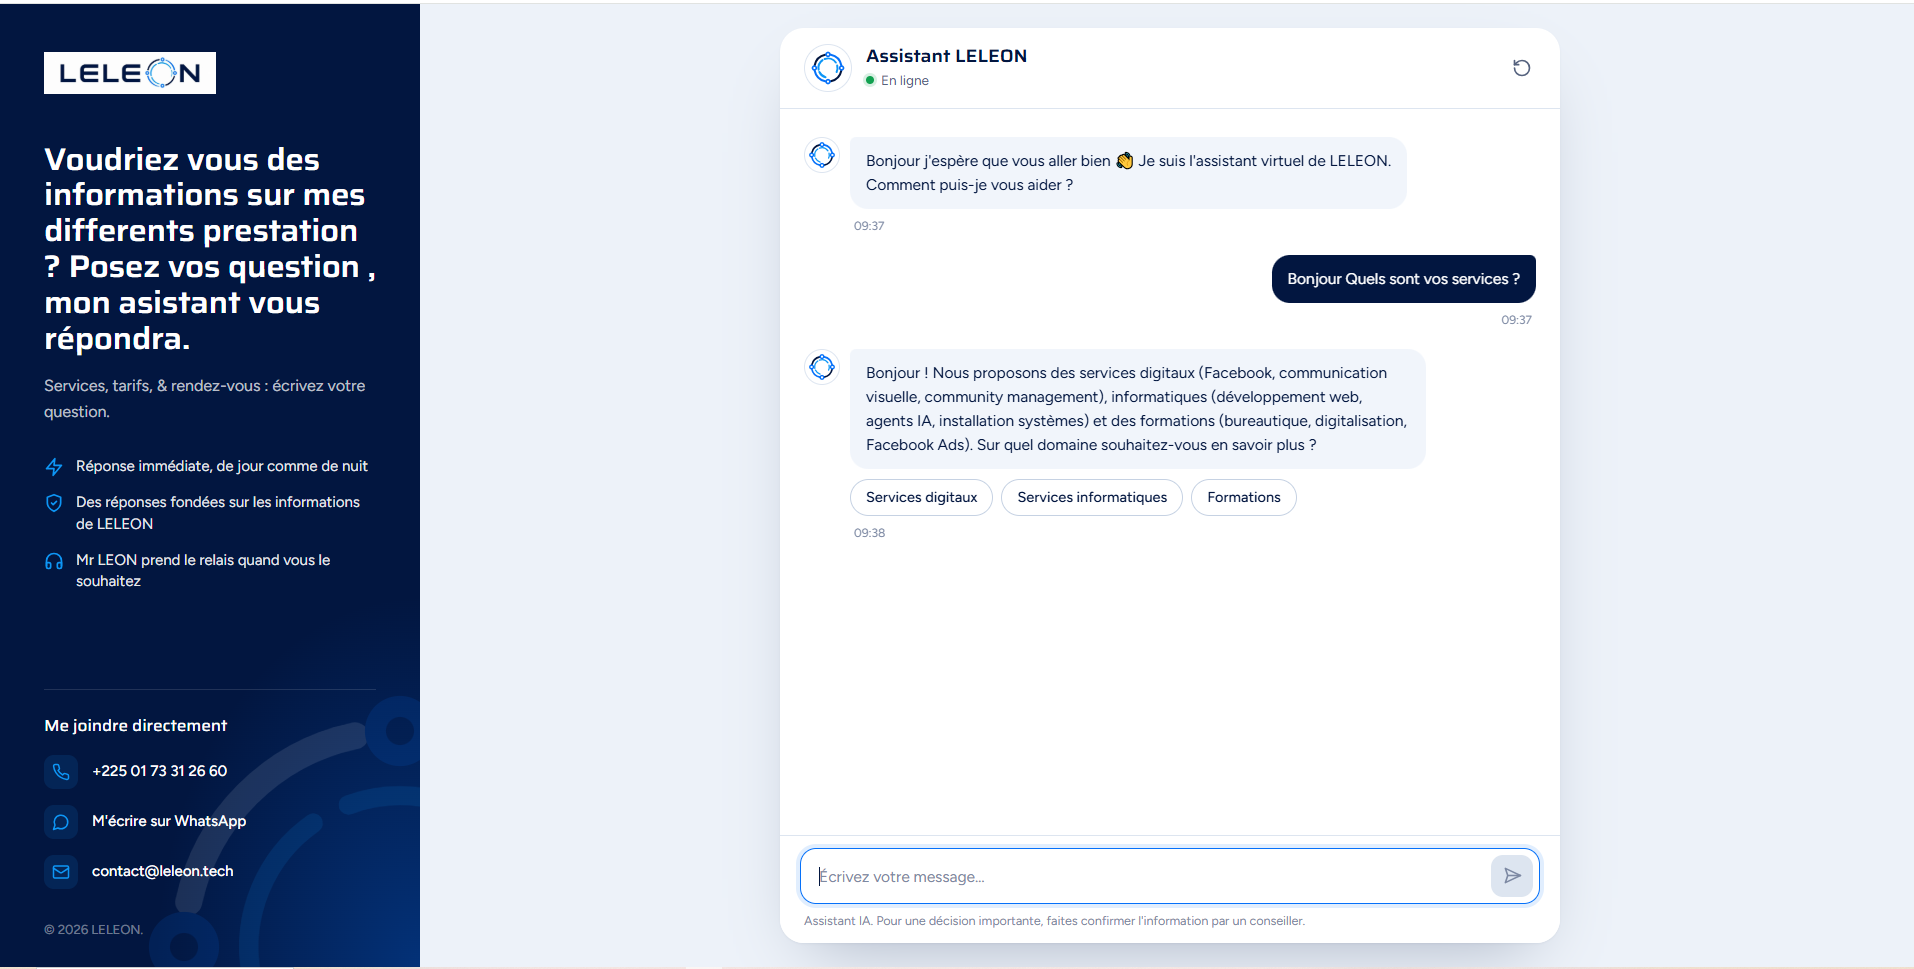Click the 'Voudriez vous des informations' headline
1914x969 pixels.
tap(210, 249)
